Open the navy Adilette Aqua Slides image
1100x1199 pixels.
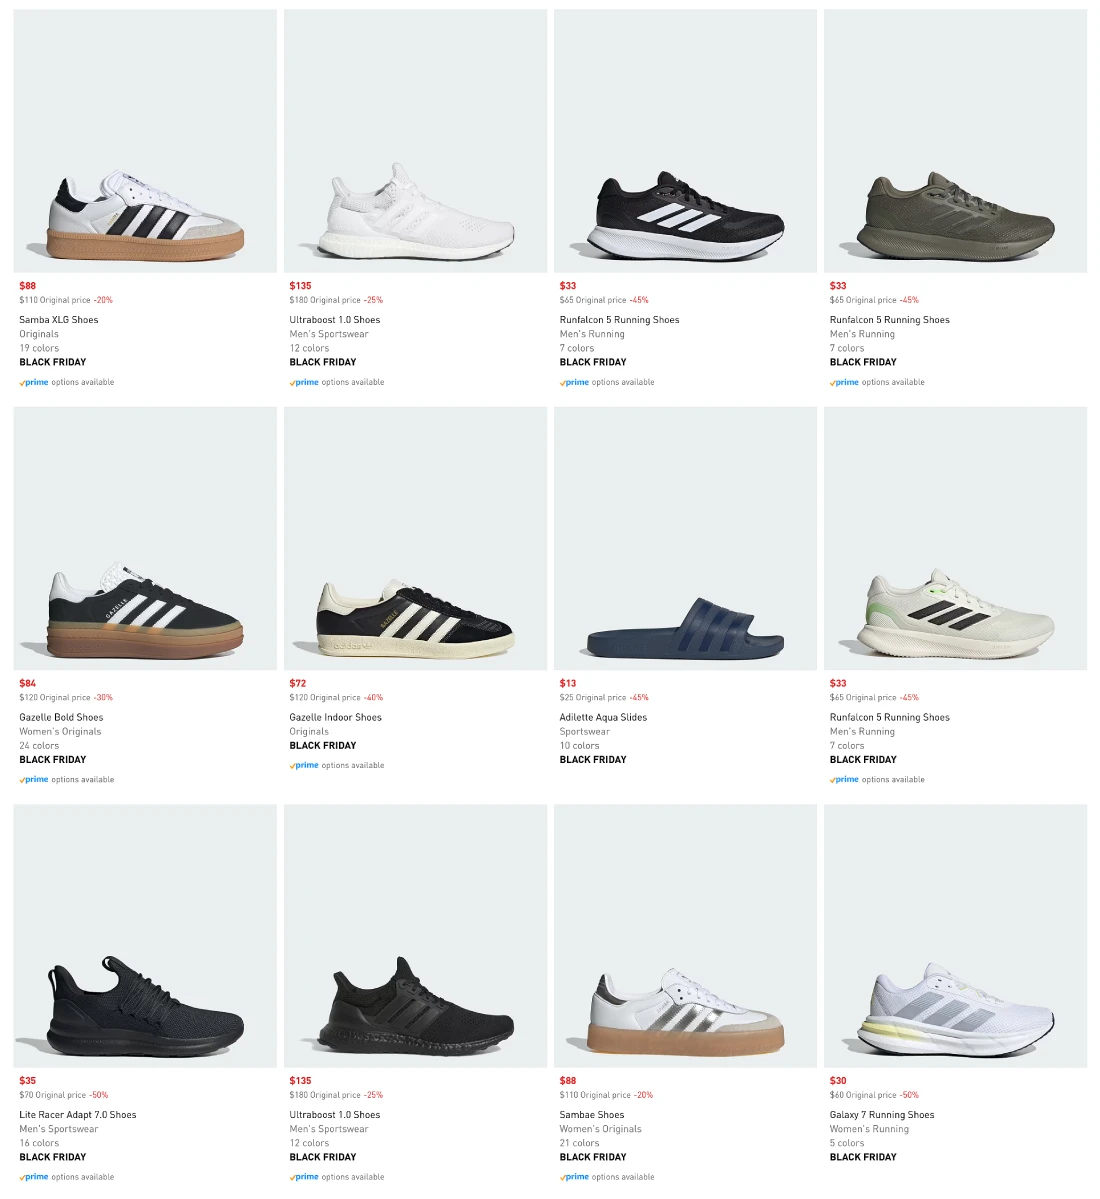tap(685, 538)
